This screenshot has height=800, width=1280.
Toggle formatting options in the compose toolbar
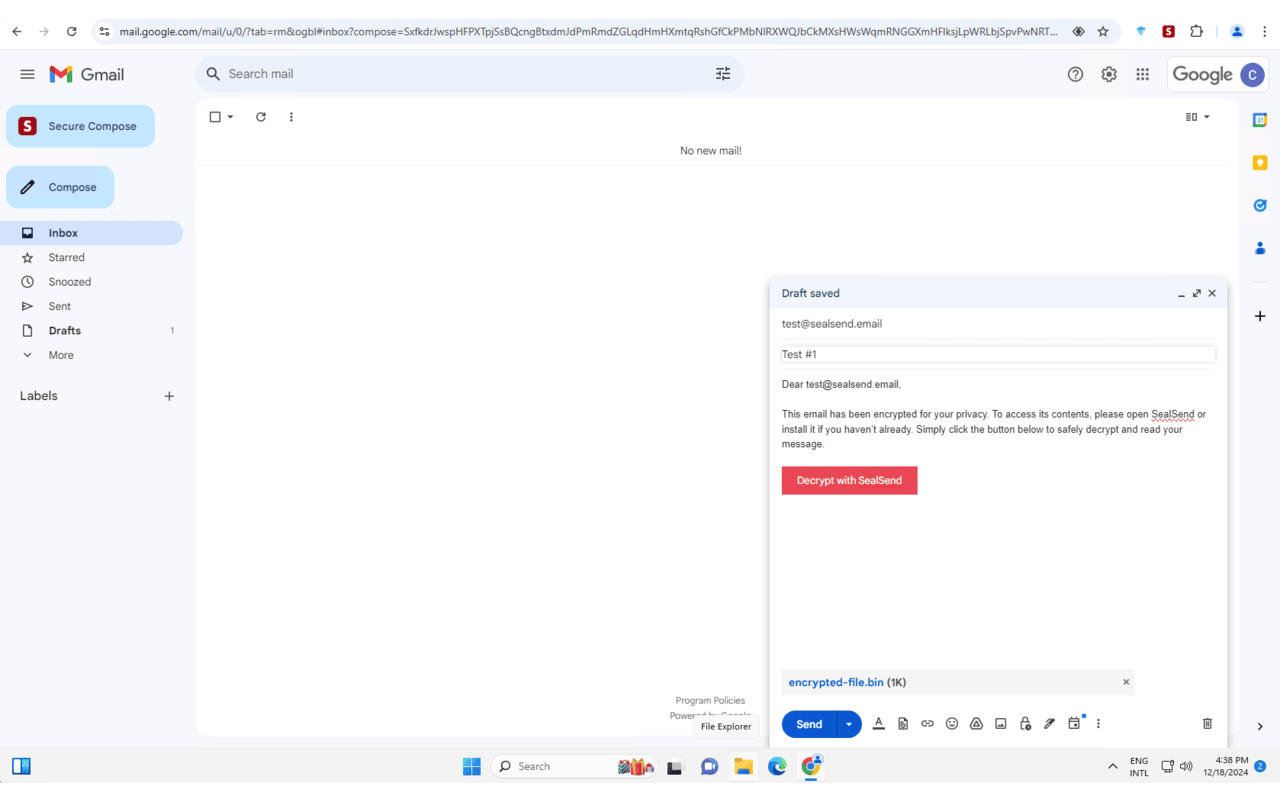pyautogui.click(x=879, y=723)
